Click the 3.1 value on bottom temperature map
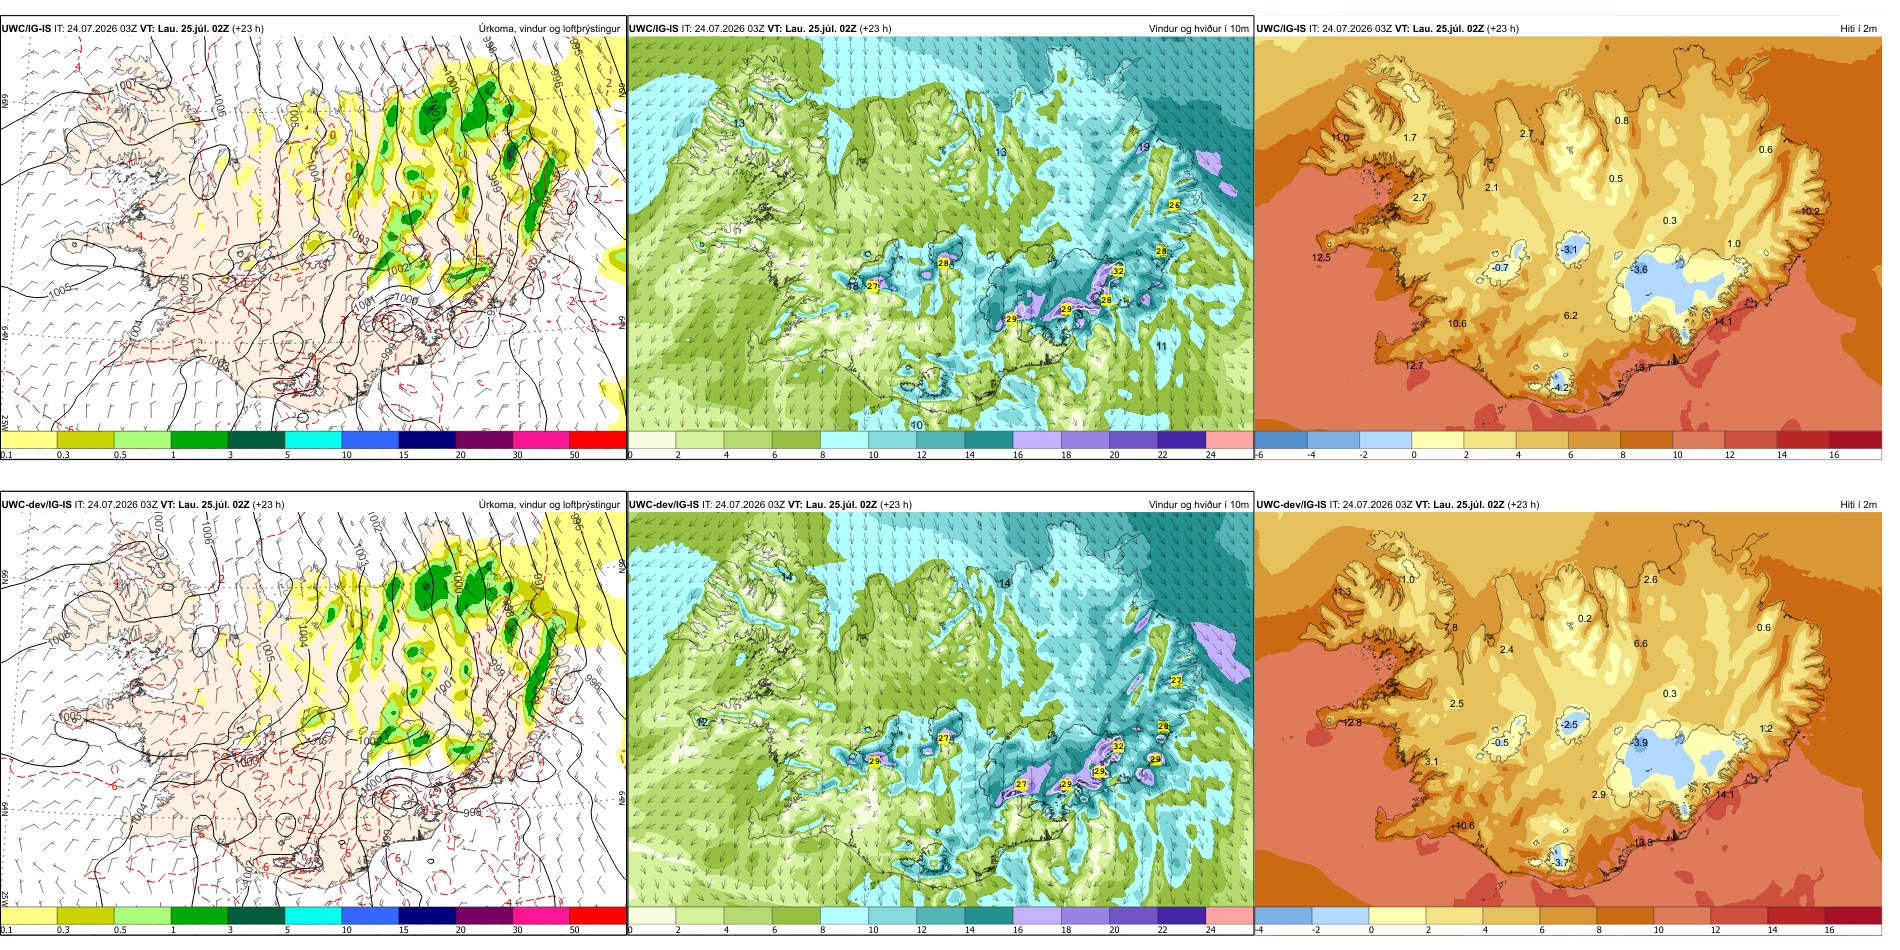 point(1431,761)
